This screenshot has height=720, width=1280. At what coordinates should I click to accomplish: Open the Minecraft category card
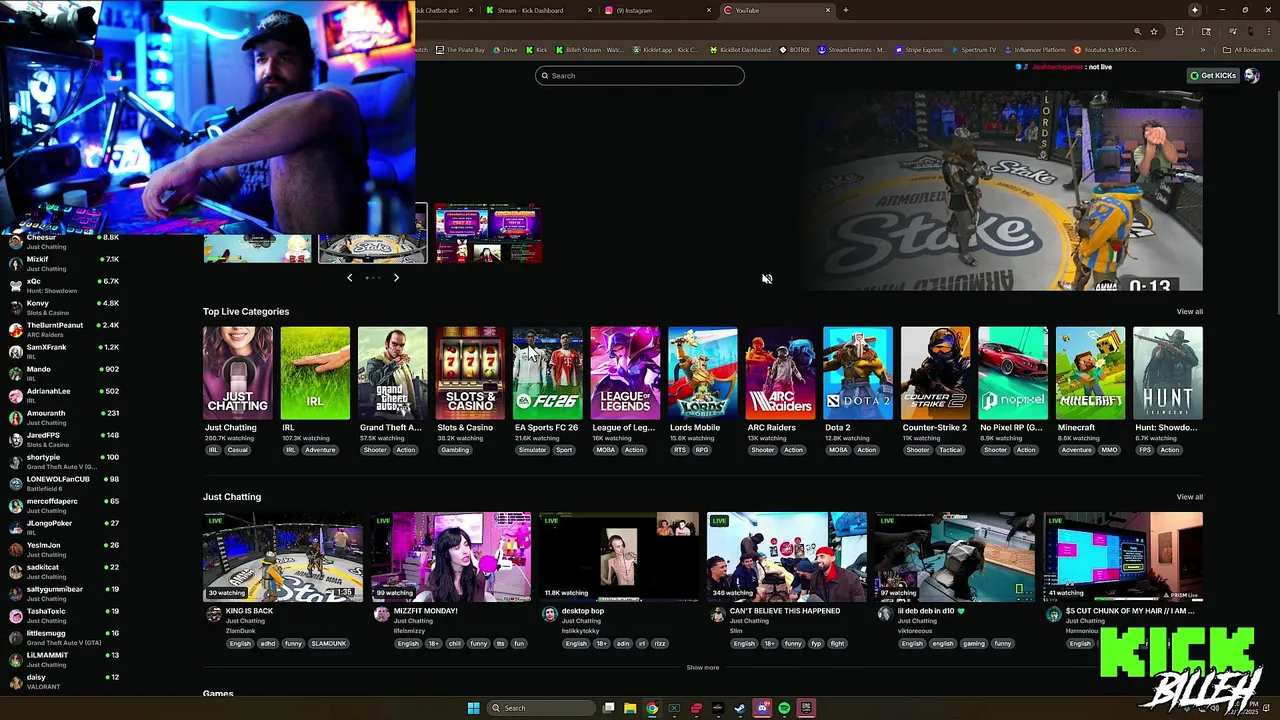point(1090,373)
